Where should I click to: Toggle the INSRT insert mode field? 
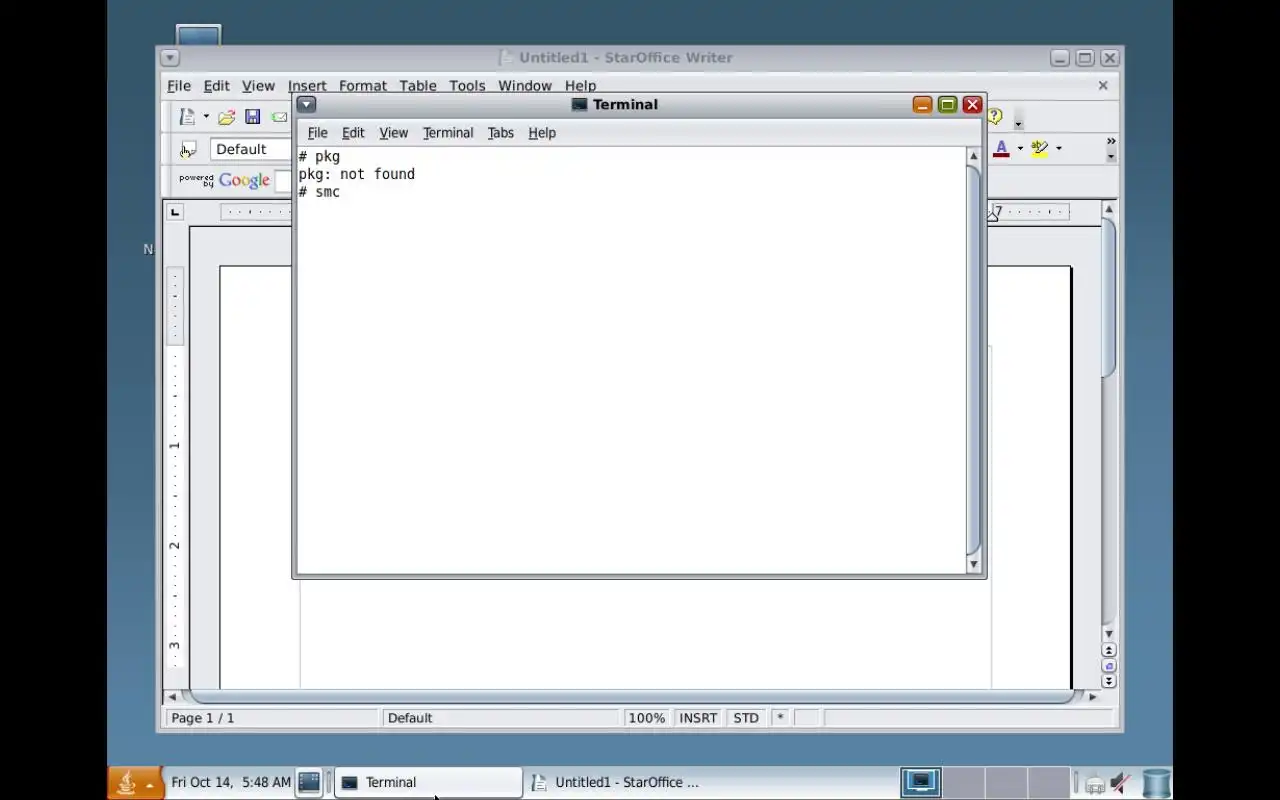click(x=698, y=718)
